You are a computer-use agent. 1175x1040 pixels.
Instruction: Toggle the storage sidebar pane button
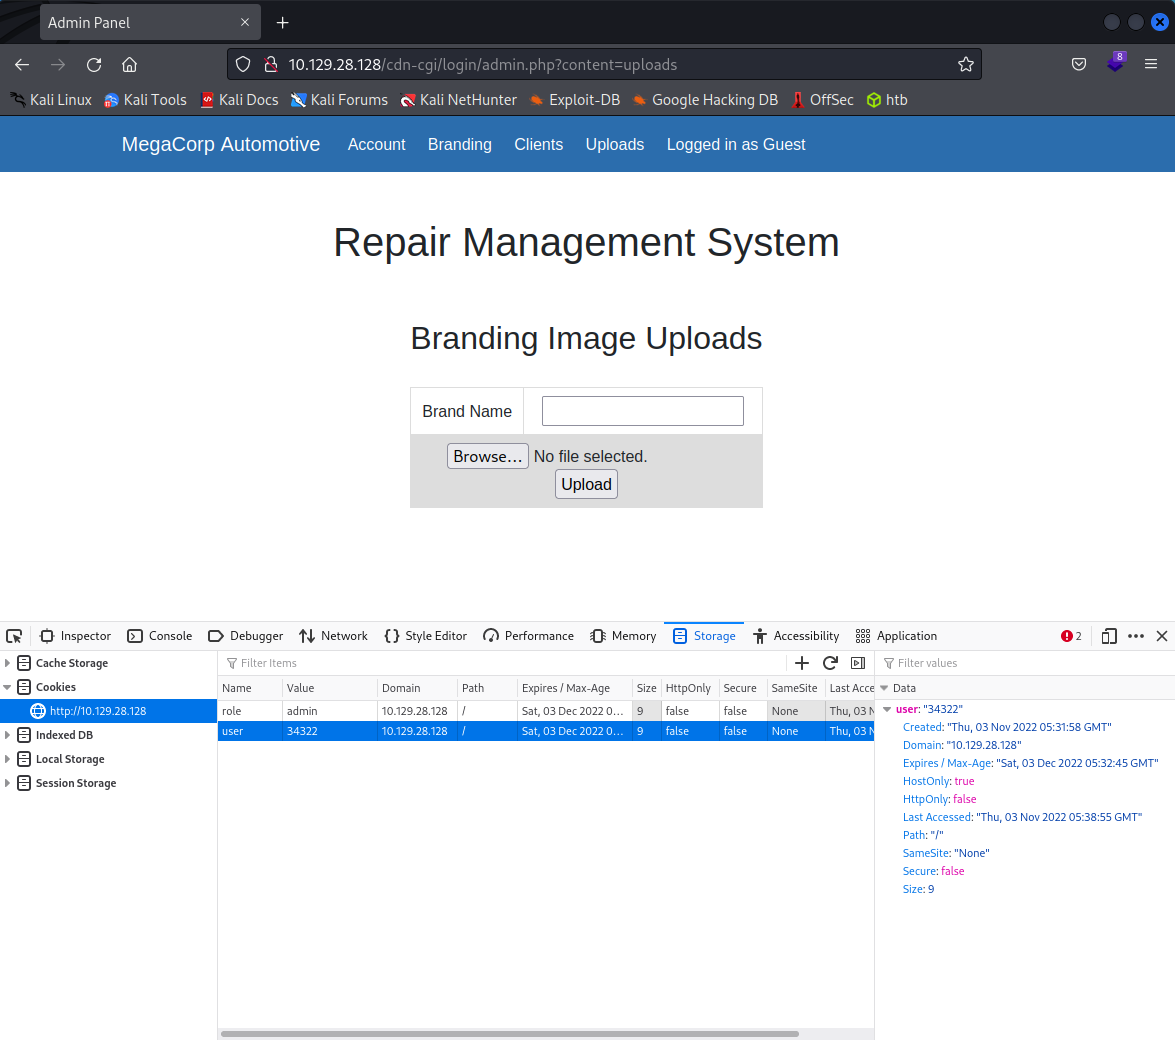[x=857, y=663]
